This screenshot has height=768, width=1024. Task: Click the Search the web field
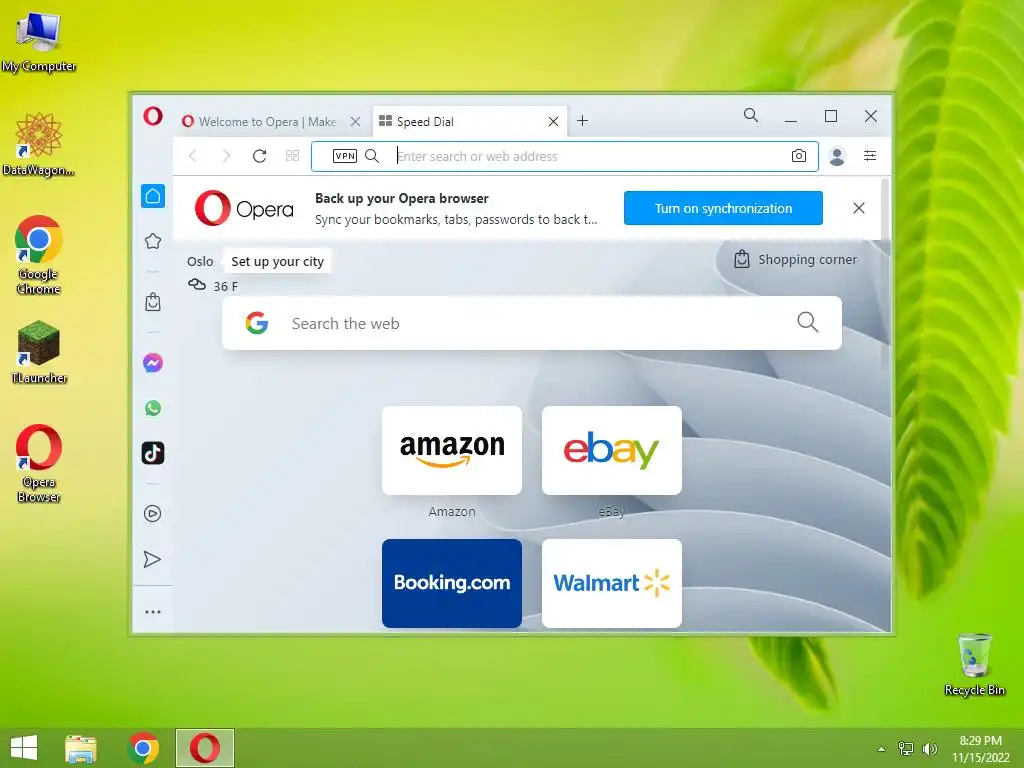coord(532,323)
